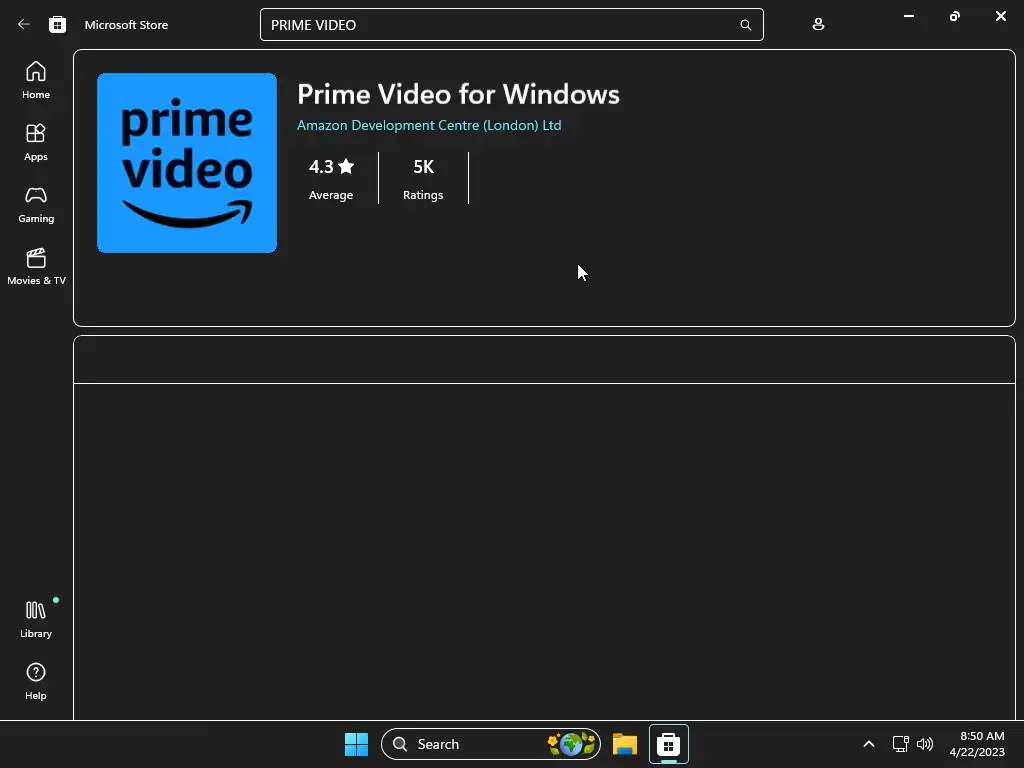Open the clock showing 8:50 AM
The image size is (1024, 768).
tap(977, 744)
